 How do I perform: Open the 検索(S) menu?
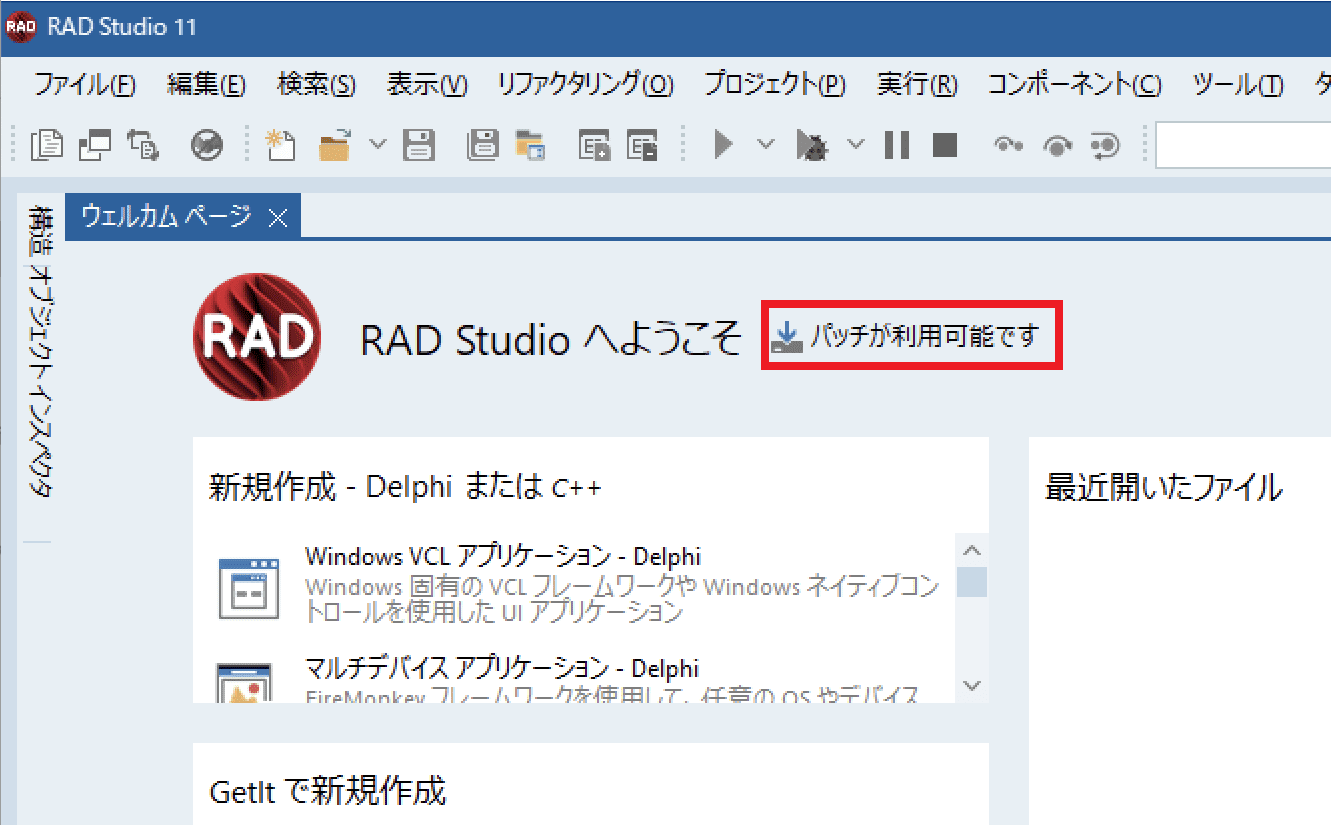[x=316, y=84]
